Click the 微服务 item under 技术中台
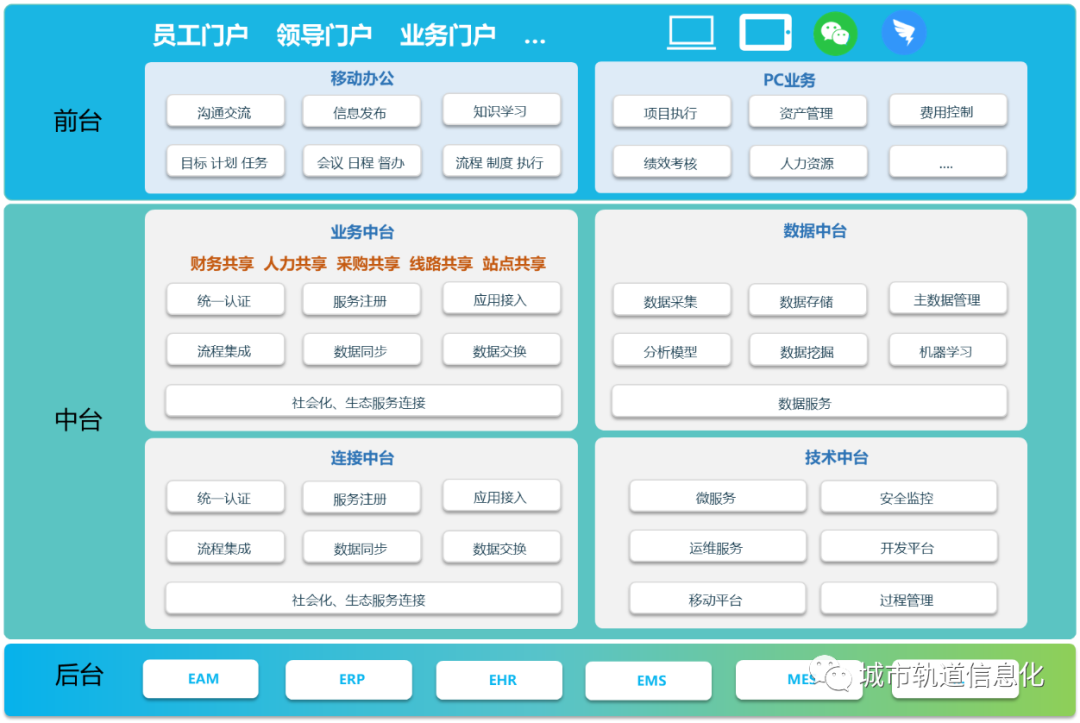The width and height of the screenshot is (1080, 723). tap(717, 496)
